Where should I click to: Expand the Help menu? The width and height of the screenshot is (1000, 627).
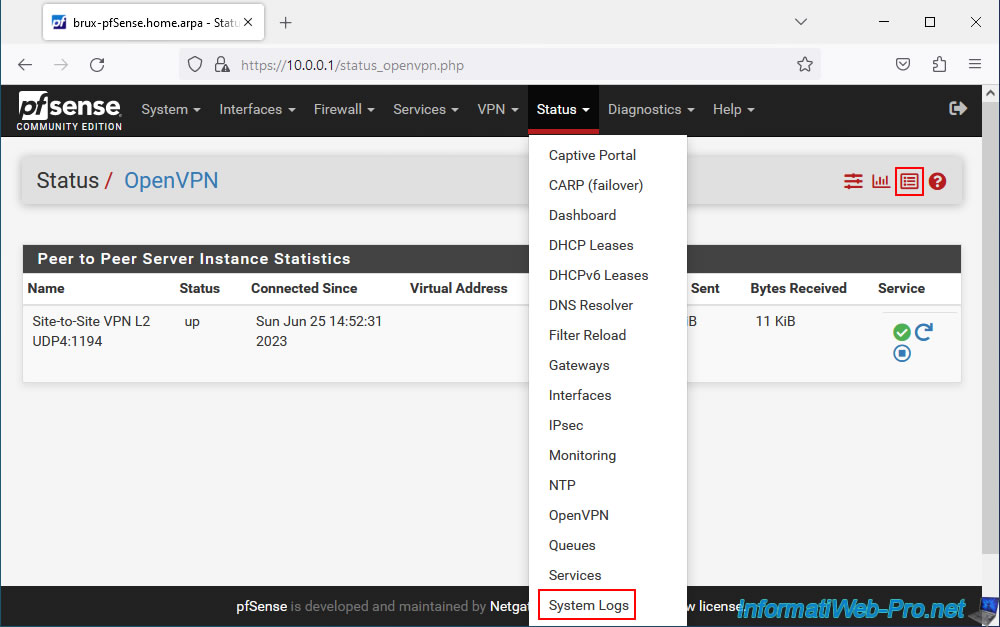tap(733, 110)
